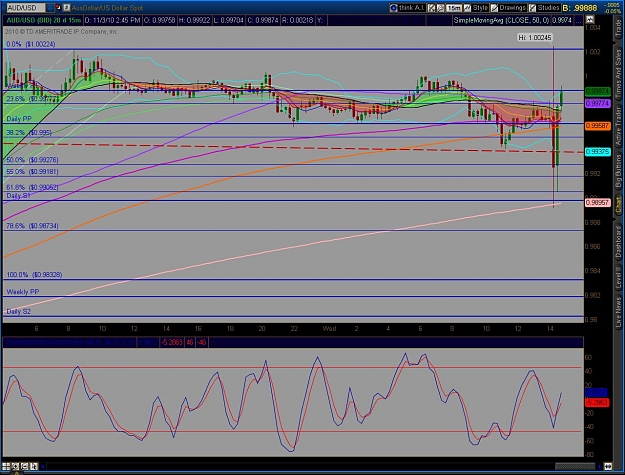
Task: Expand the study list ellipsis button
Action: [x=579, y=20]
